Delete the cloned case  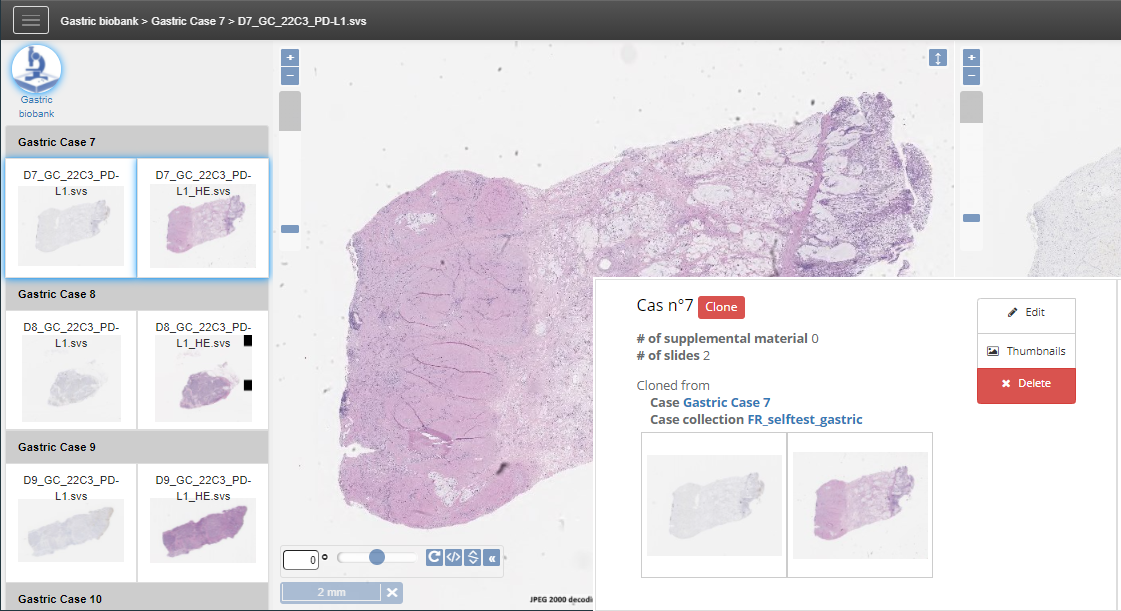pyautogui.click(x=1026, y=384)
